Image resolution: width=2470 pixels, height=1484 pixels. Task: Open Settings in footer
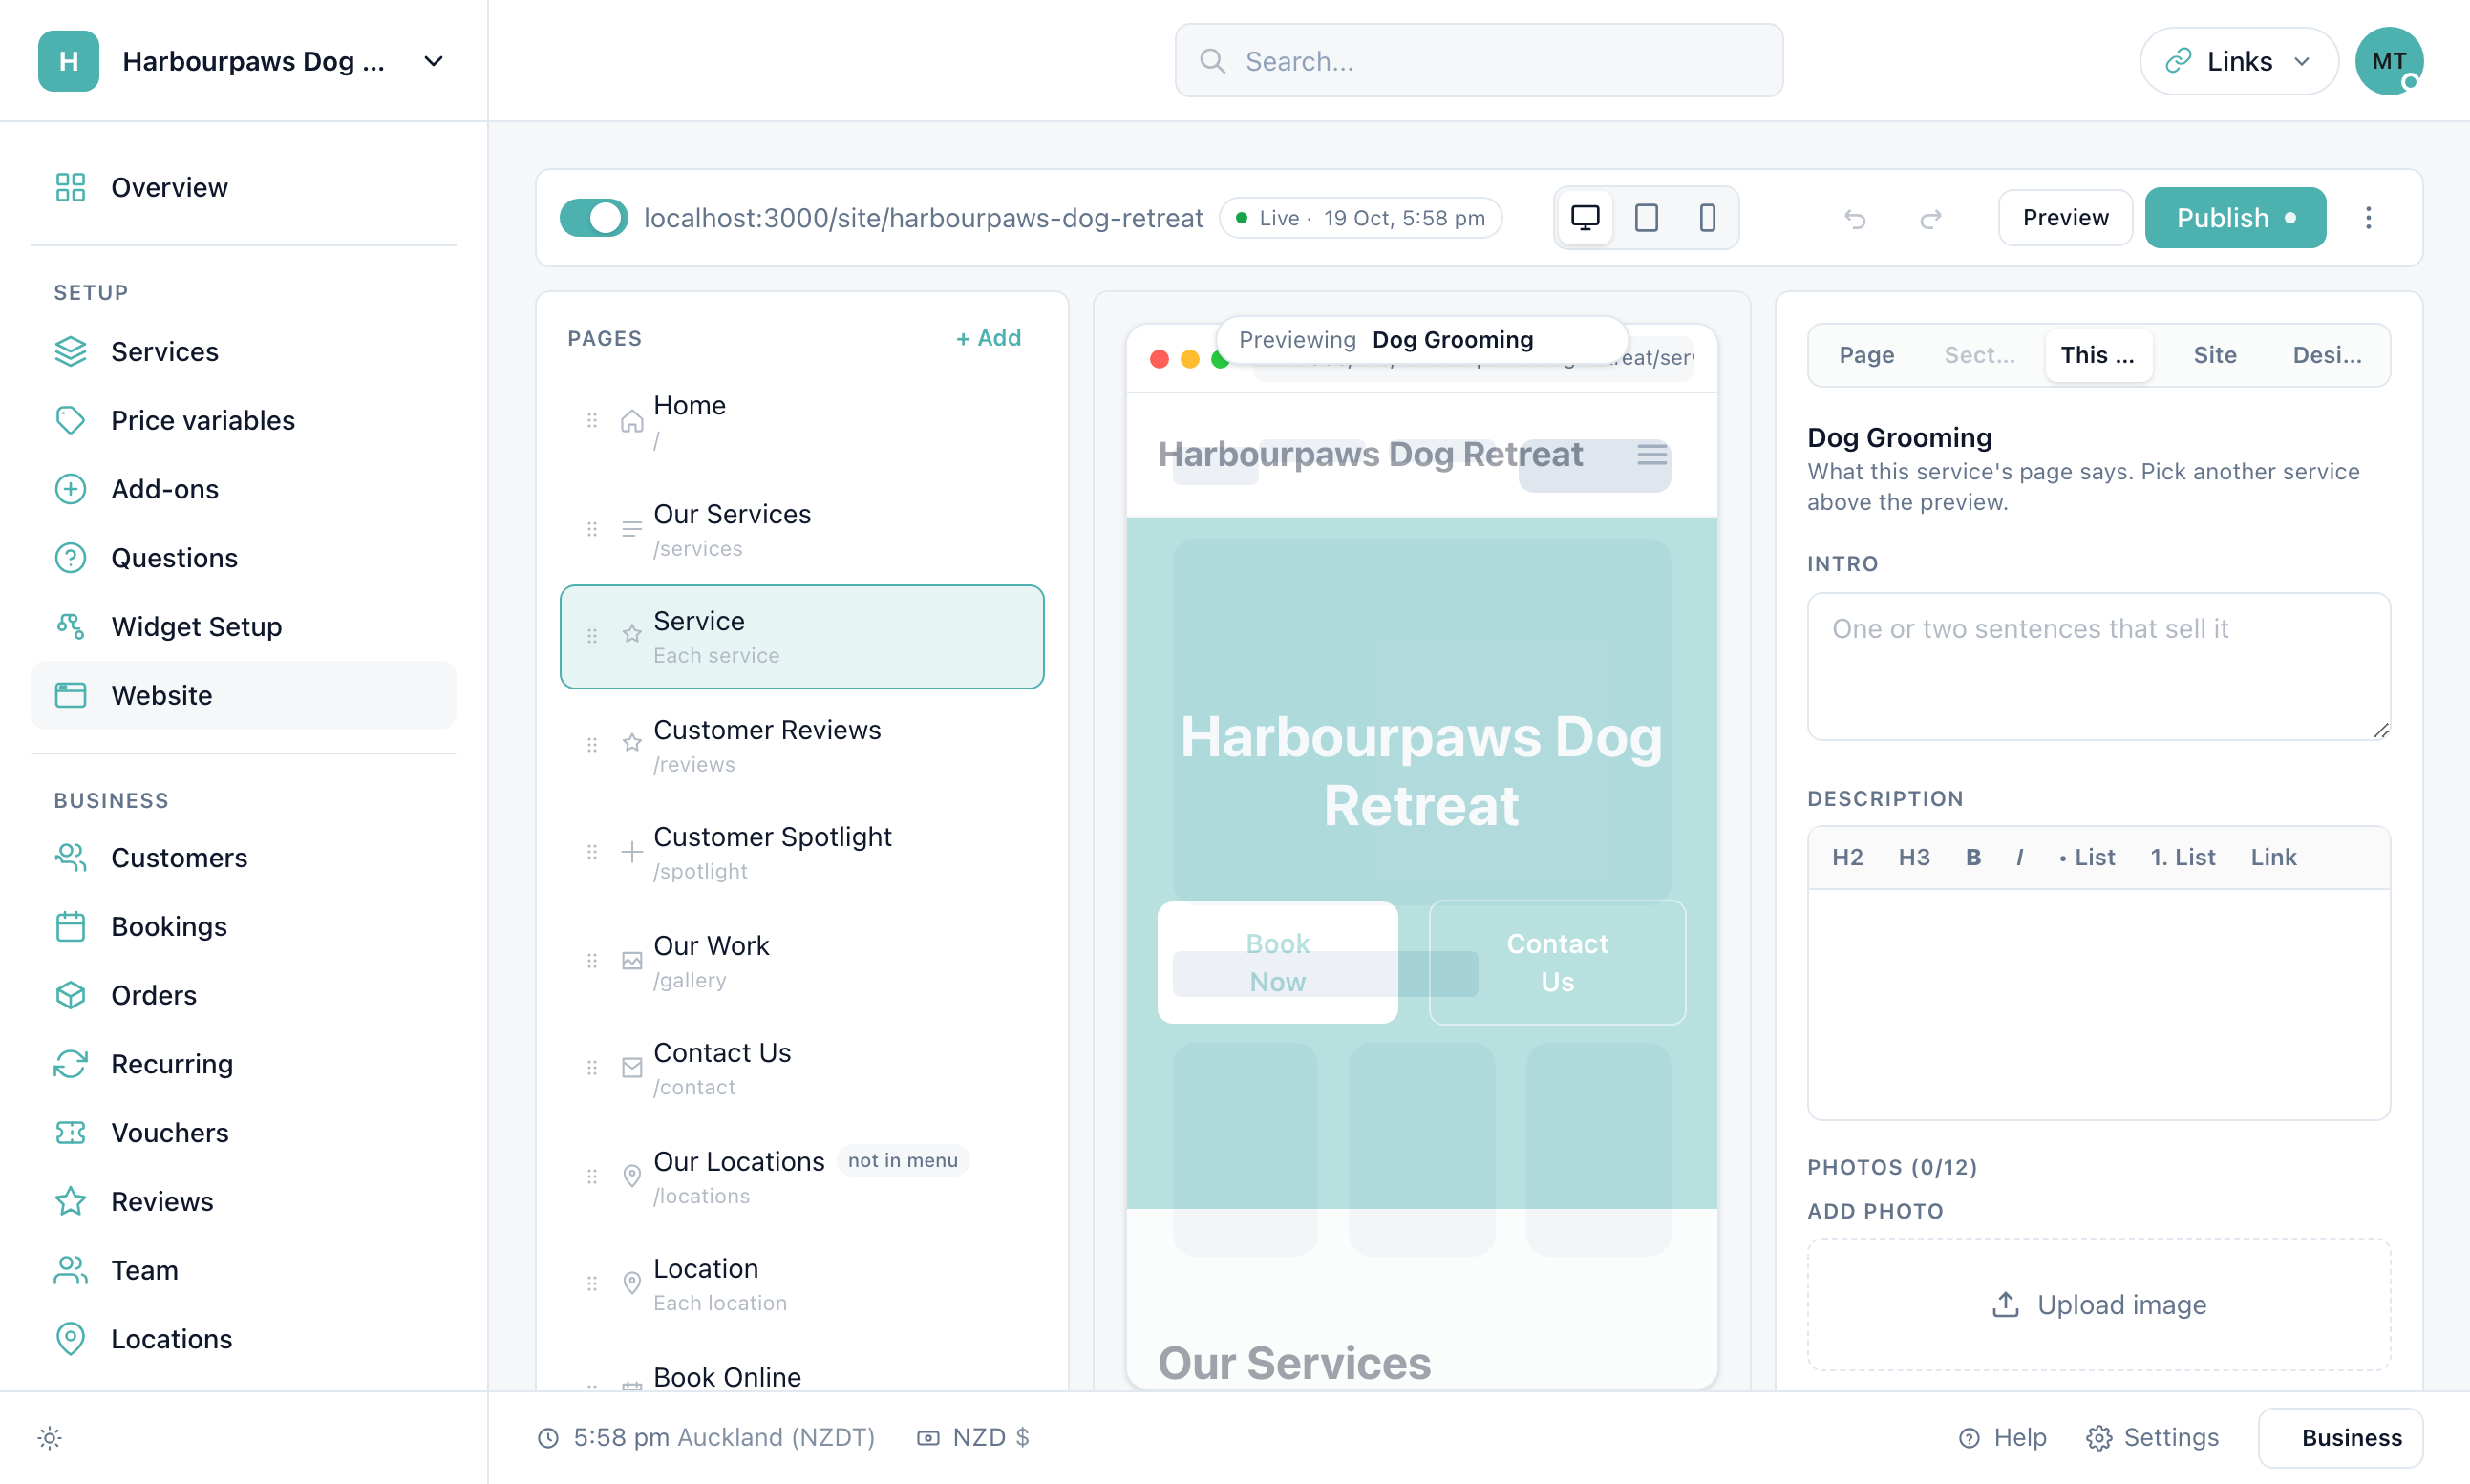coord(2152,1437)
